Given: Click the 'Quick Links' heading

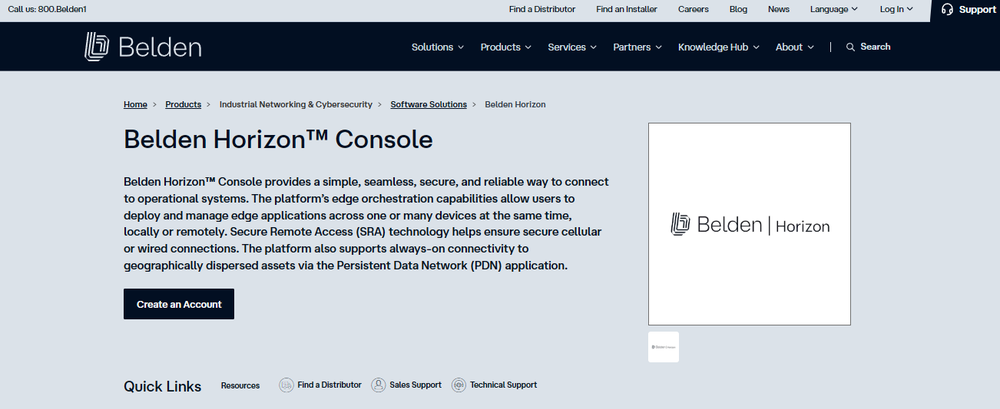Looking at the screenshot, I should coord(163,386).
